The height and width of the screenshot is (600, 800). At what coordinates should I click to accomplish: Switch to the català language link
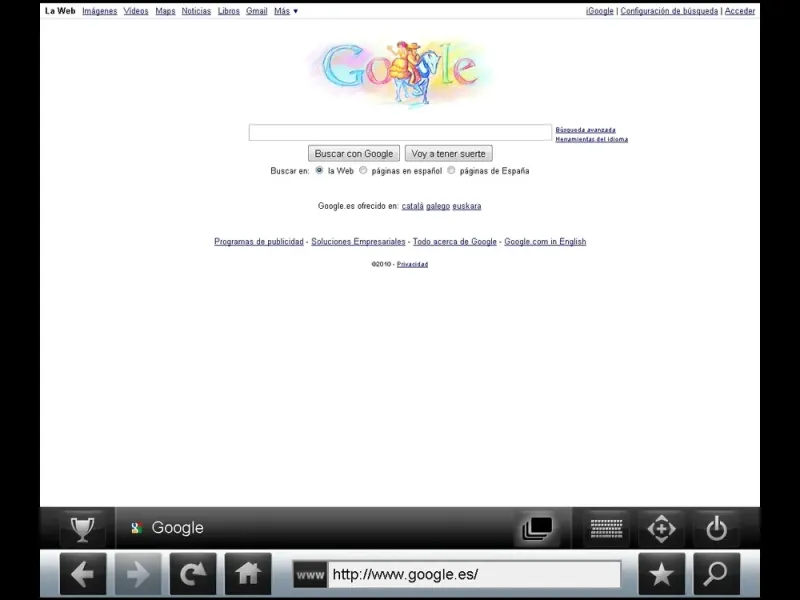pyautogui.click(x=412, y=206)
